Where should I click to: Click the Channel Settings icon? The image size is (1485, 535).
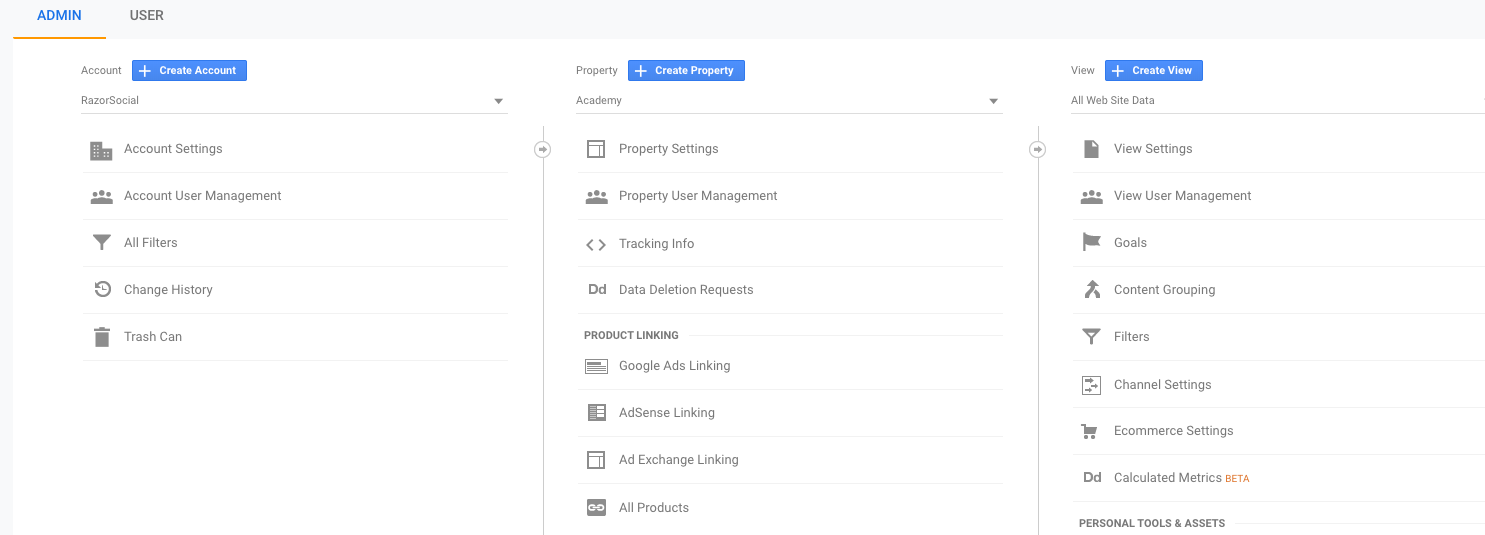1091,385
